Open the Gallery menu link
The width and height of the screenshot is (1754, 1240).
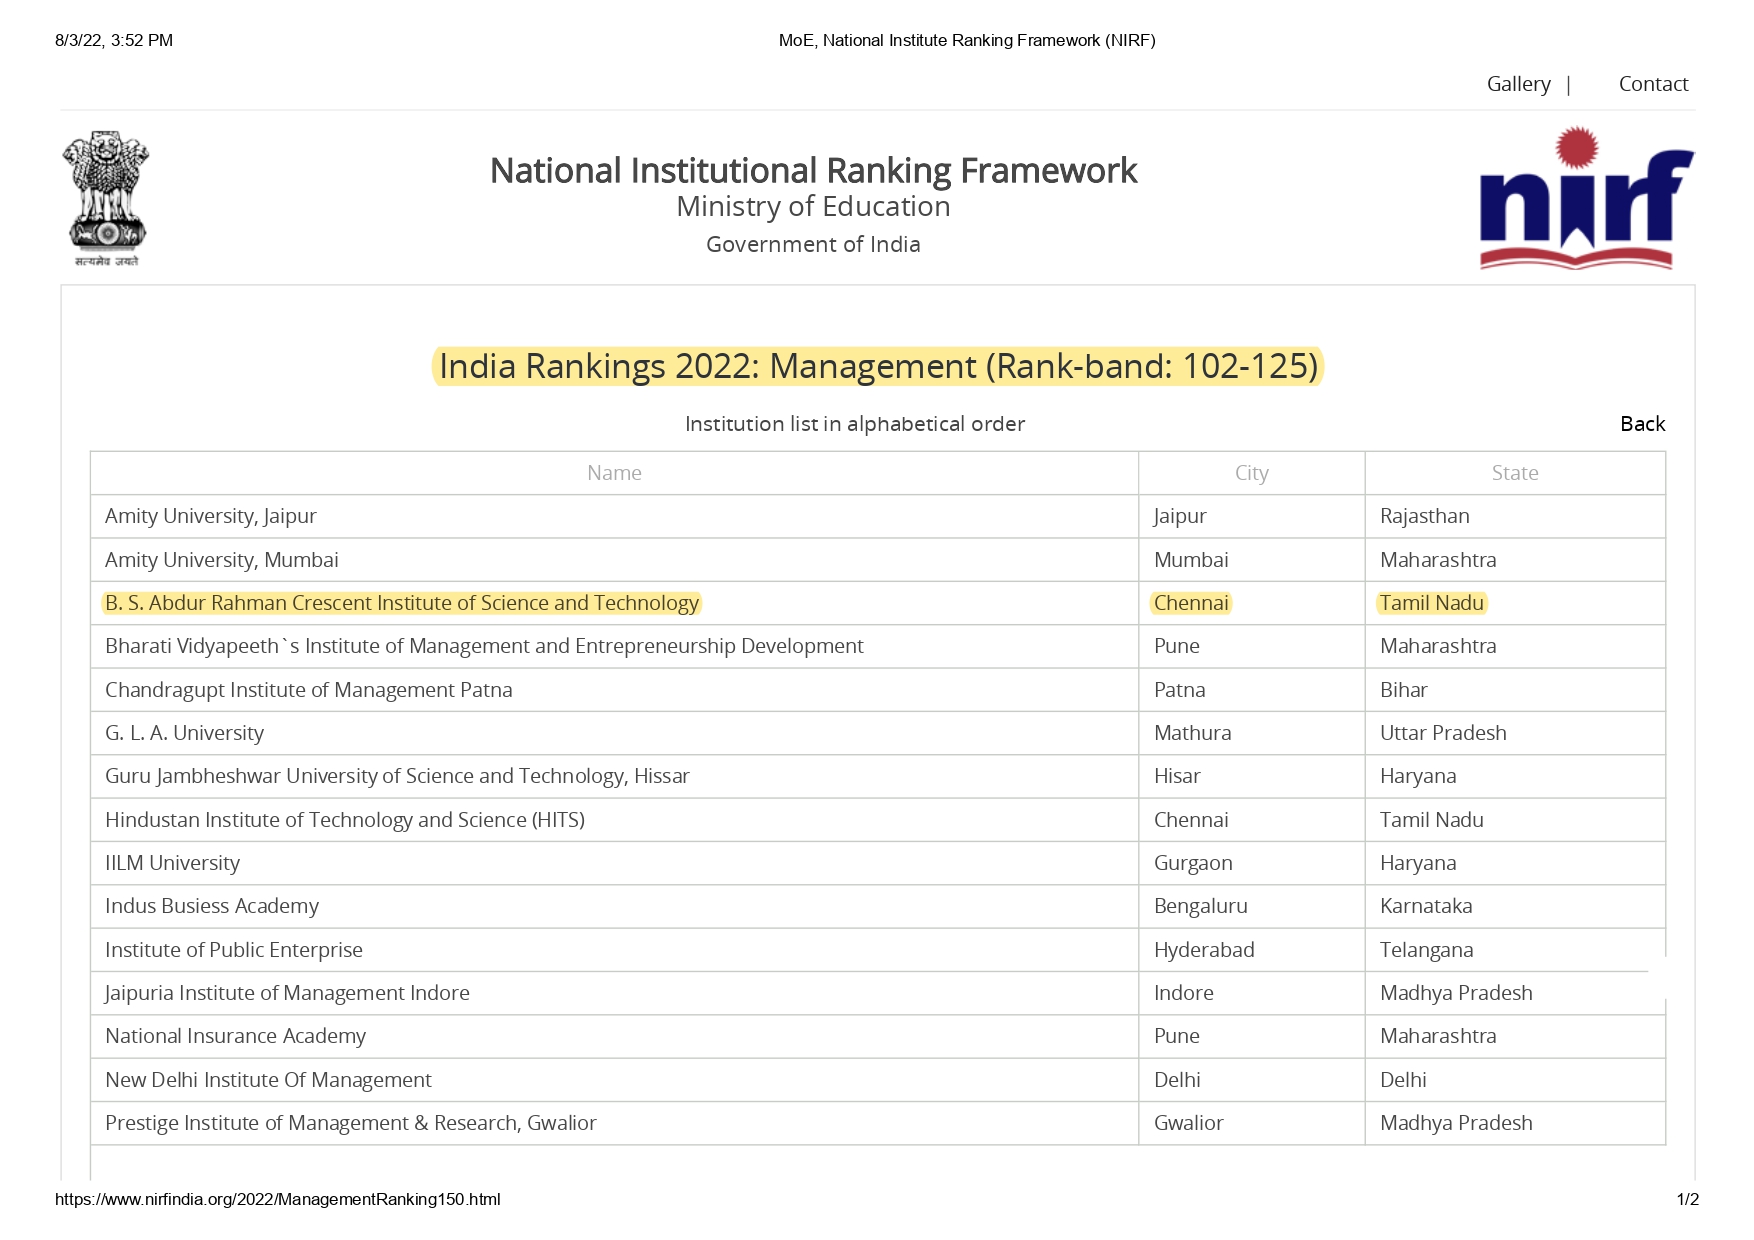(x=1518, y=84)
